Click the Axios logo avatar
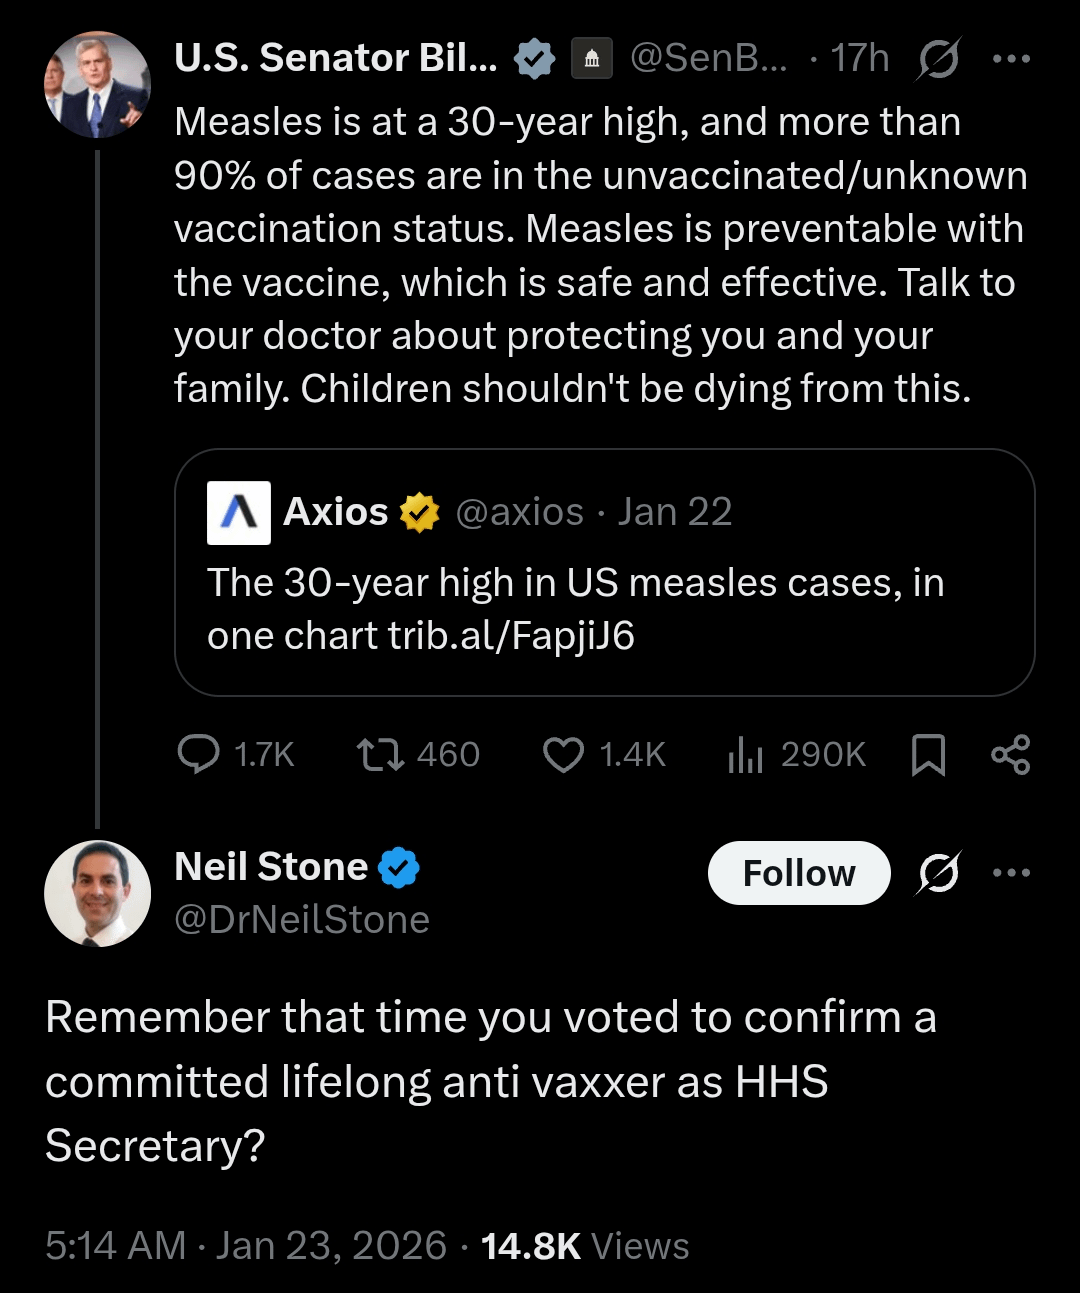The width and height of the screenshot is (1080, 1293). tap(238, 512)
